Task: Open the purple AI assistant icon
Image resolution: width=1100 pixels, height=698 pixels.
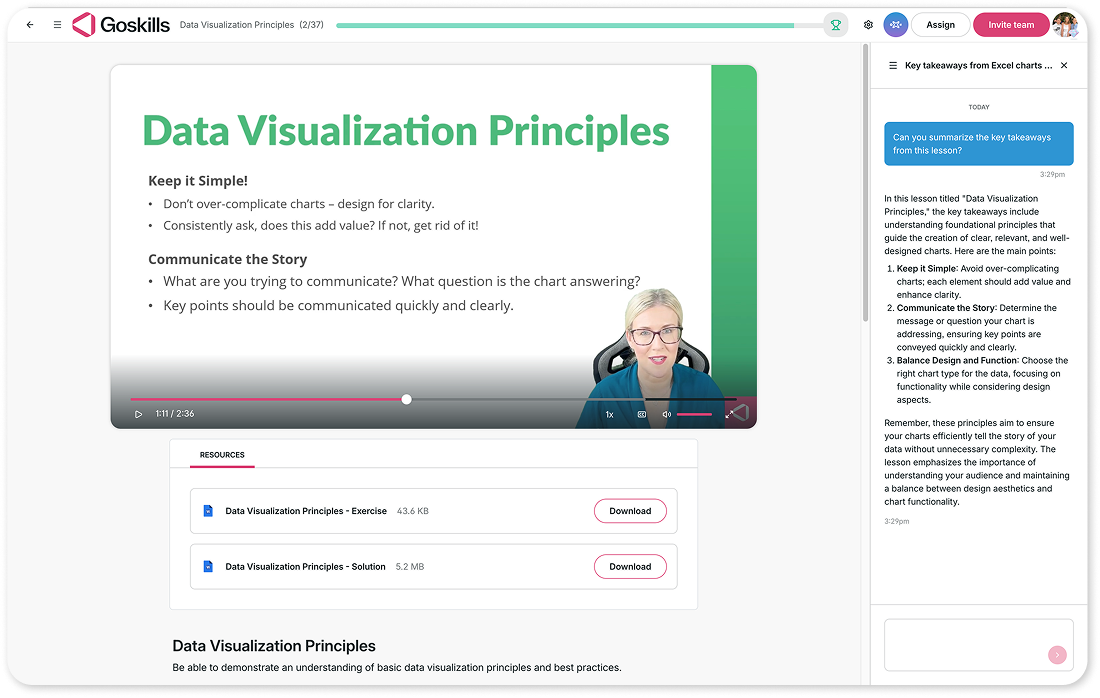Action: tap(896, 25)
